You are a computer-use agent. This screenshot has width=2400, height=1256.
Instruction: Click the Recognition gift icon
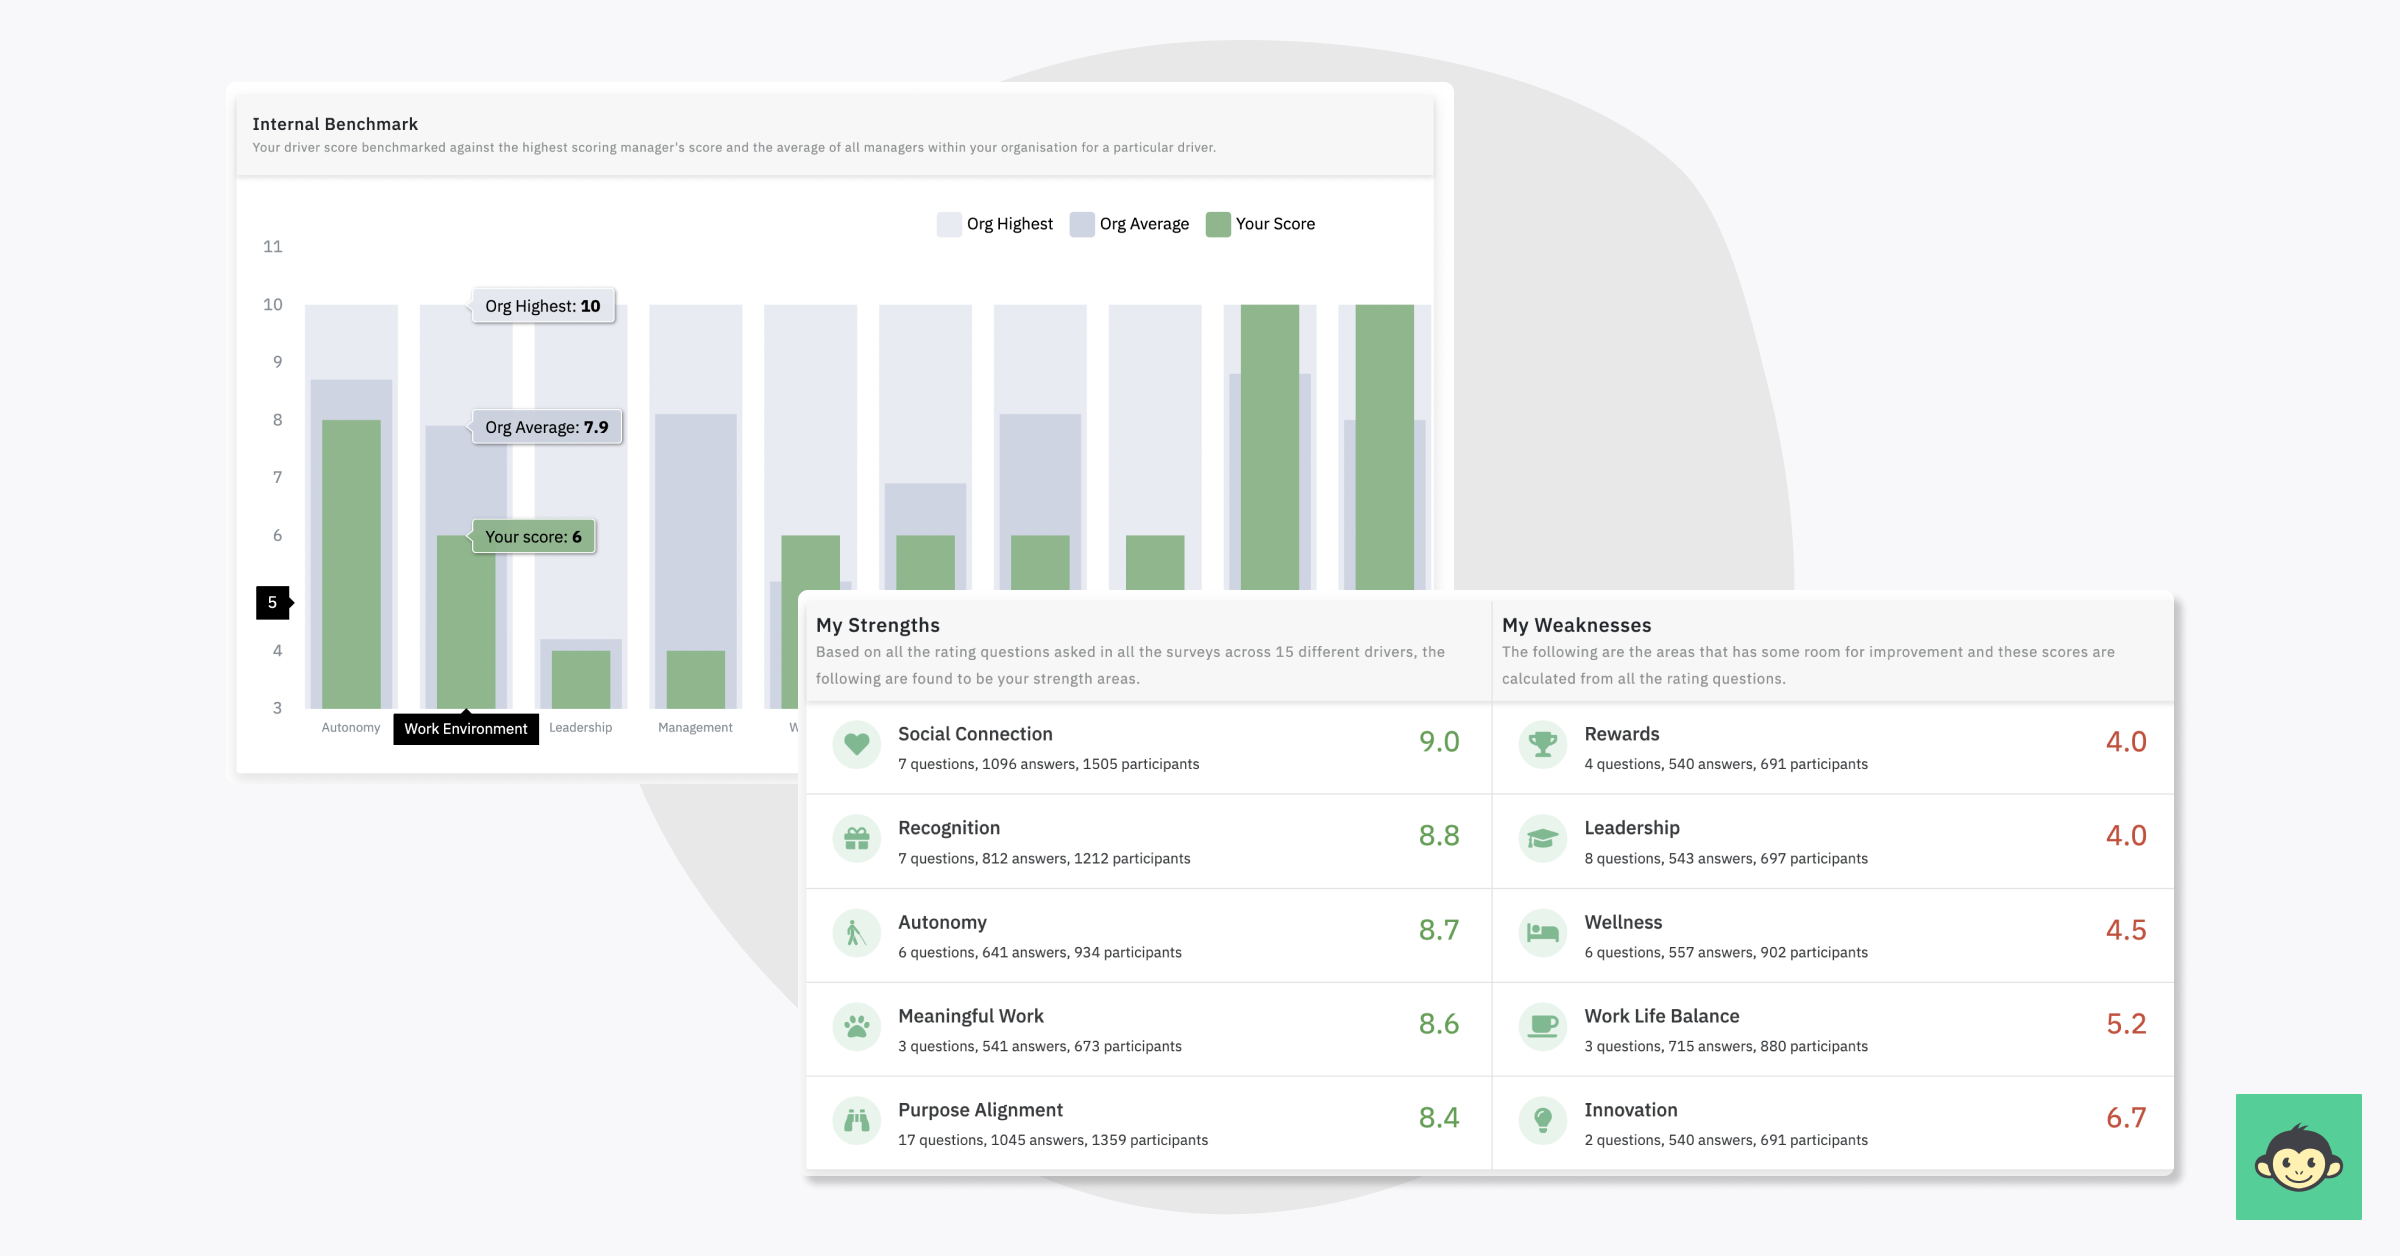tap(856, 839)
